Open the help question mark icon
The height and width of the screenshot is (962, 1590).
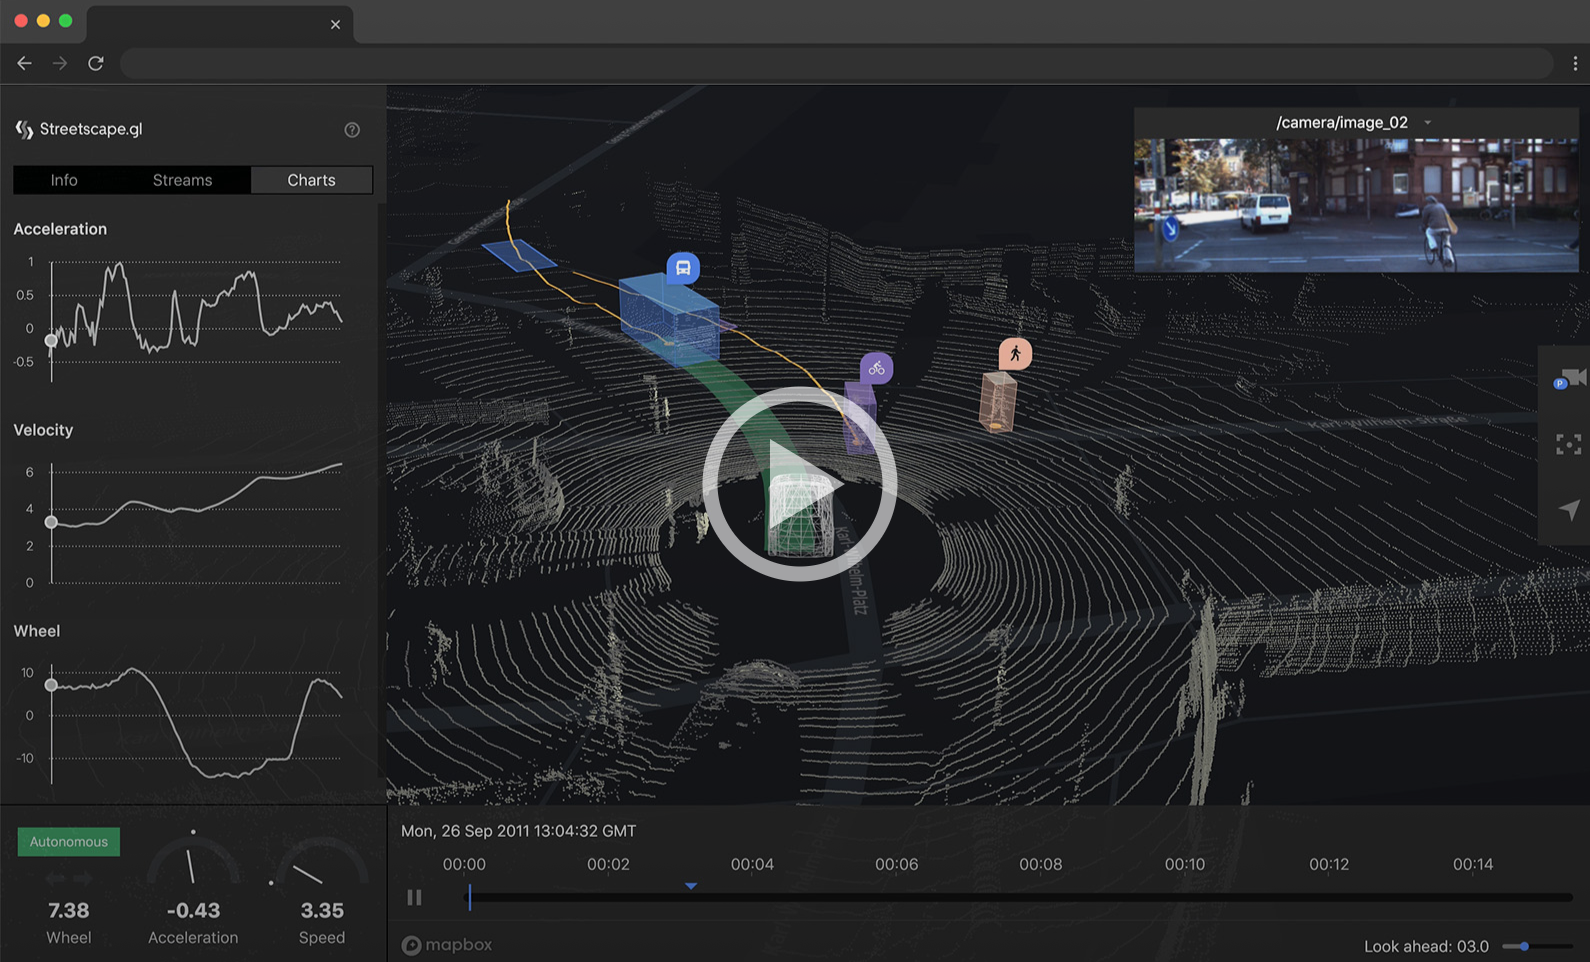coord(352,130)
